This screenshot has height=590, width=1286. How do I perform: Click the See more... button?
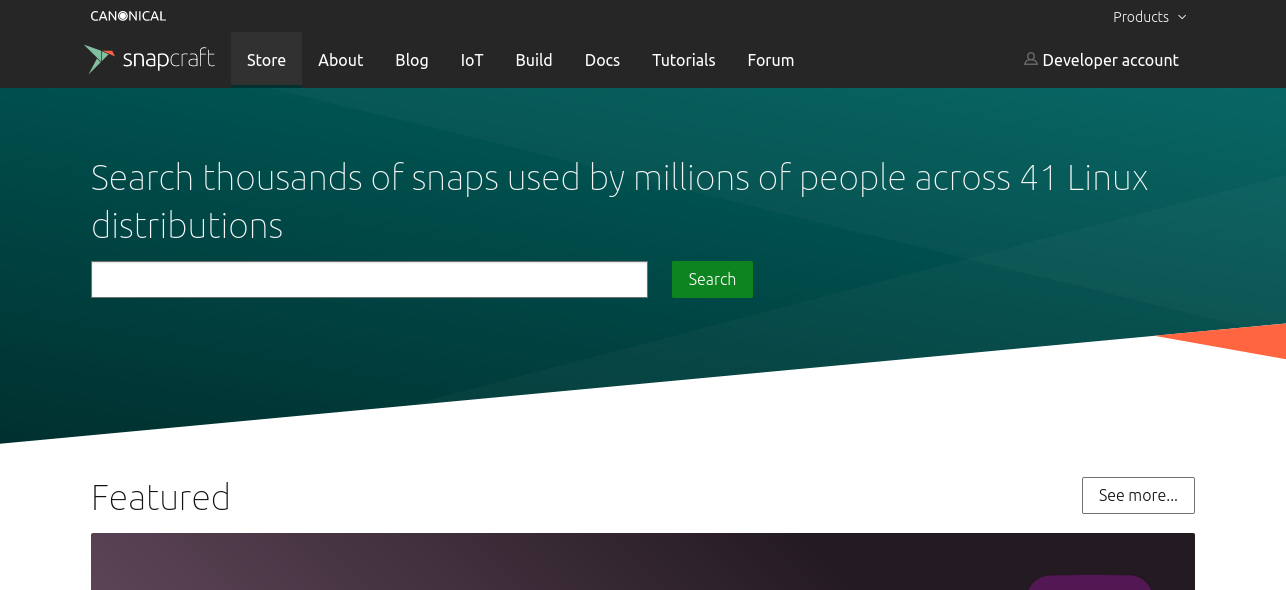coord(1138,495)
